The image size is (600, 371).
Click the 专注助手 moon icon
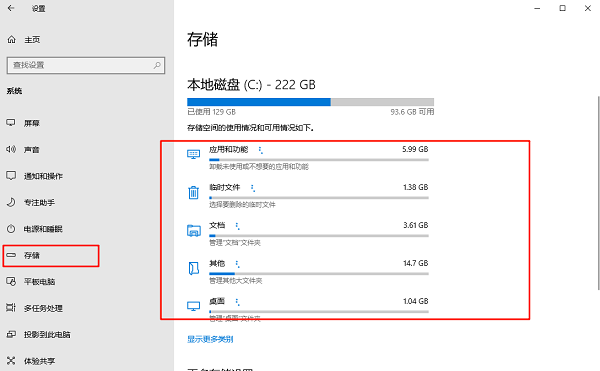(x=11, y=202)
